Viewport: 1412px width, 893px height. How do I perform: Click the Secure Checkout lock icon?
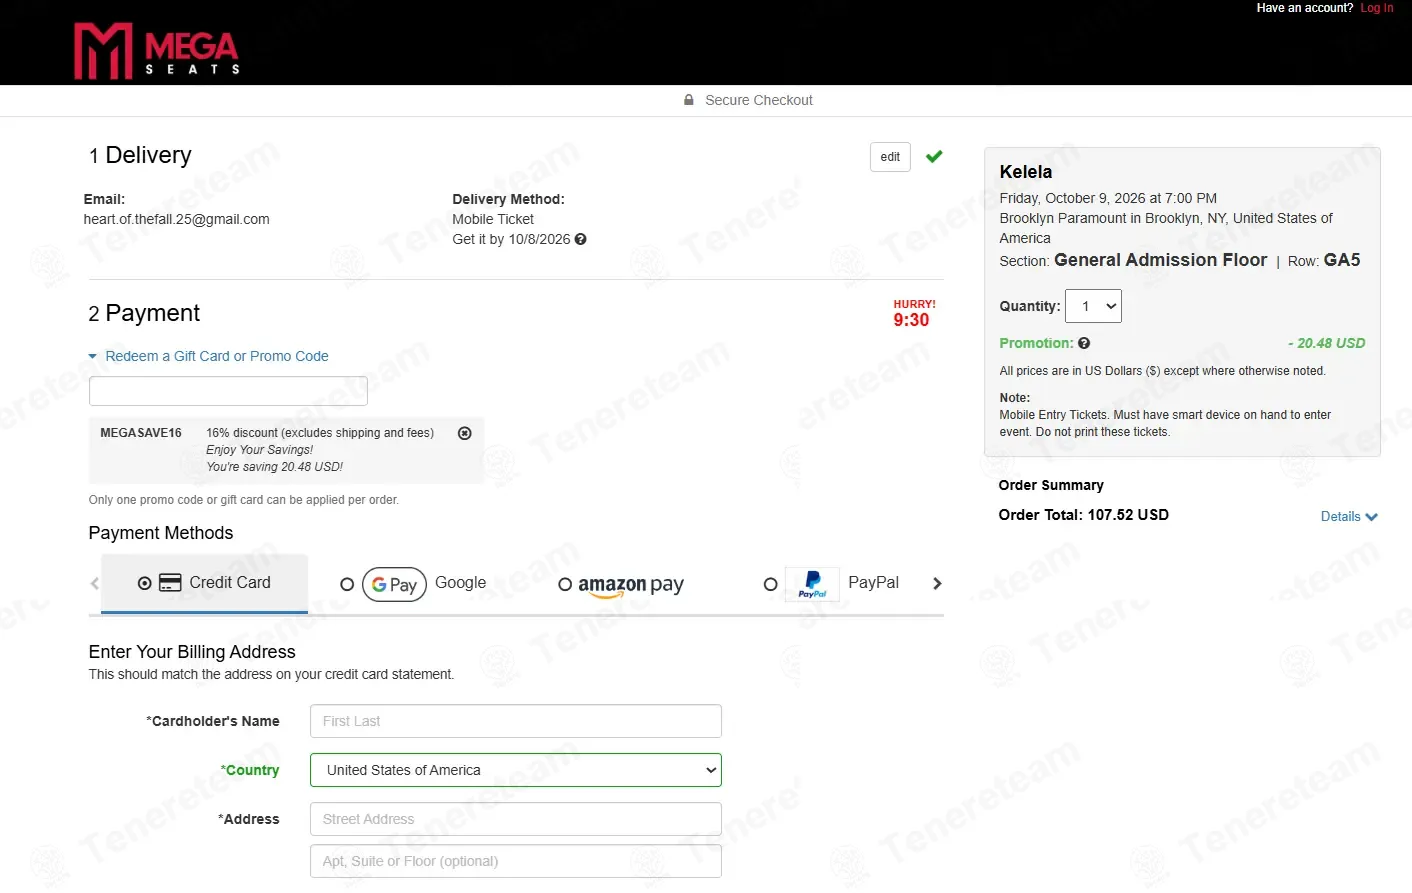(x=689, y=100)
